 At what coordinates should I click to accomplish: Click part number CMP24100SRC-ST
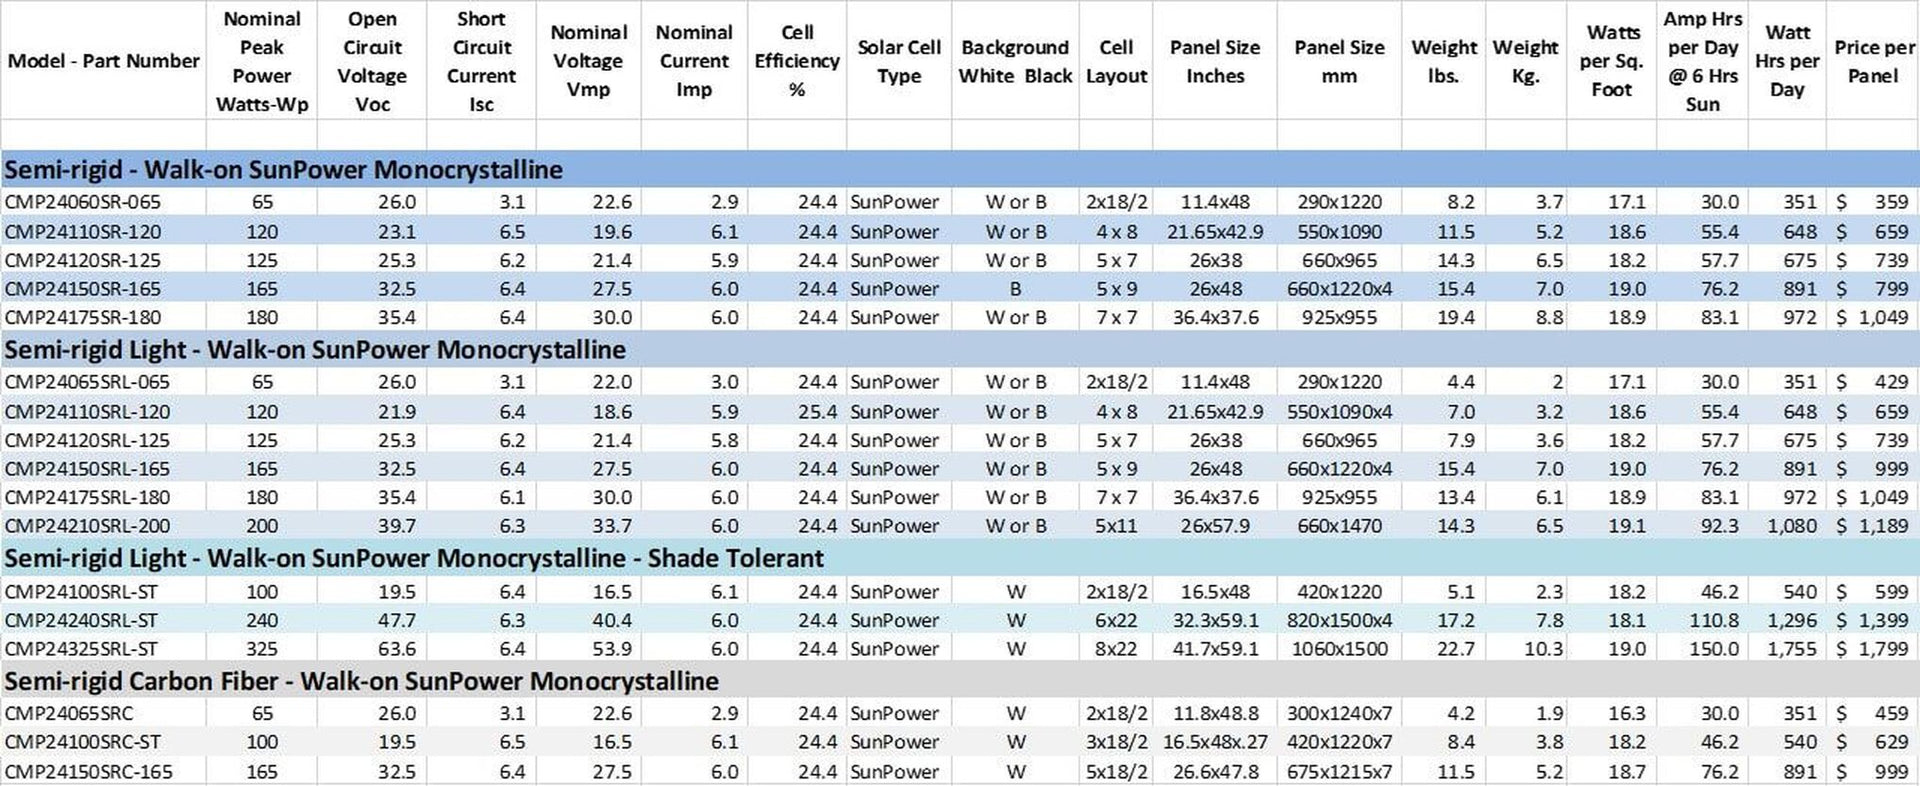click(x=83, y=742)
